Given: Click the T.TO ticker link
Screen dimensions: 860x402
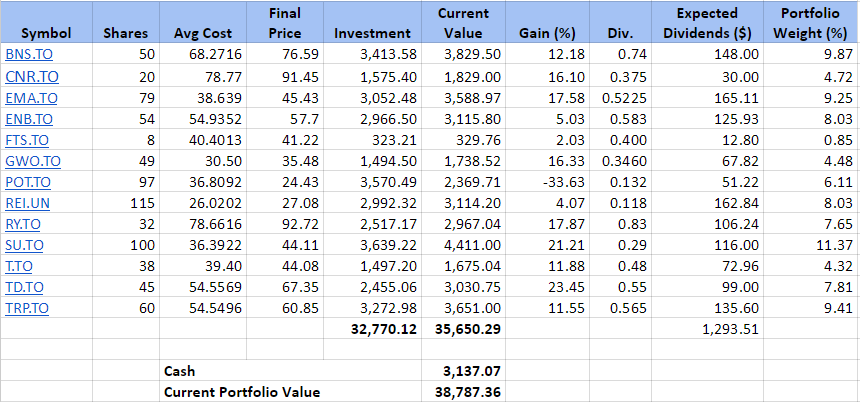Looking at the screenshot, I should tap(19, 267).
